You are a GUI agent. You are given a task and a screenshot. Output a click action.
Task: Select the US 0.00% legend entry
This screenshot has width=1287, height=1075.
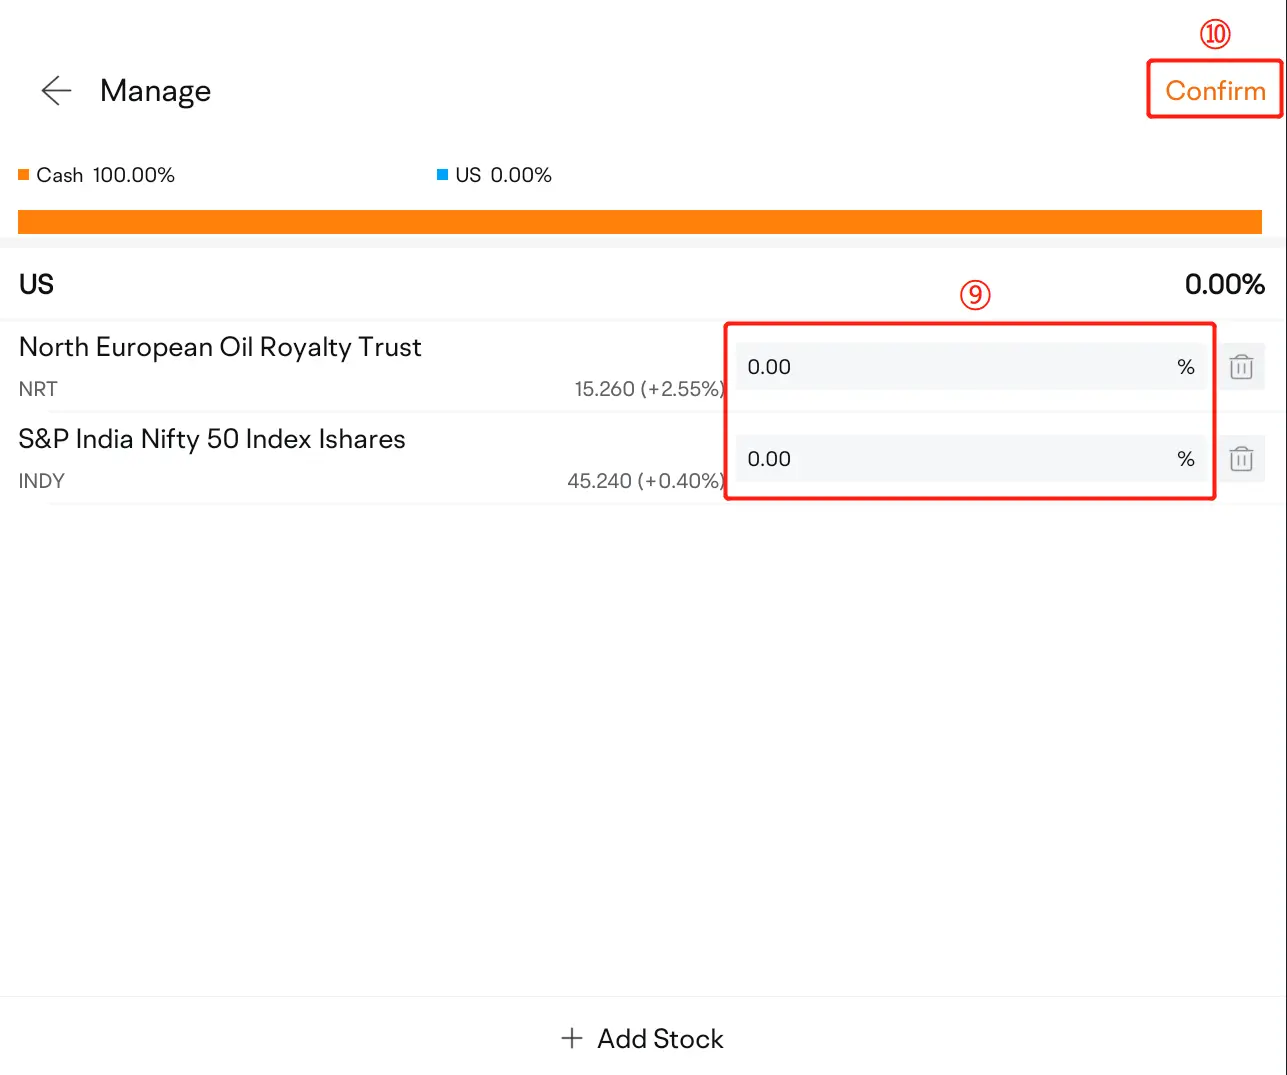tap(494, 175)
